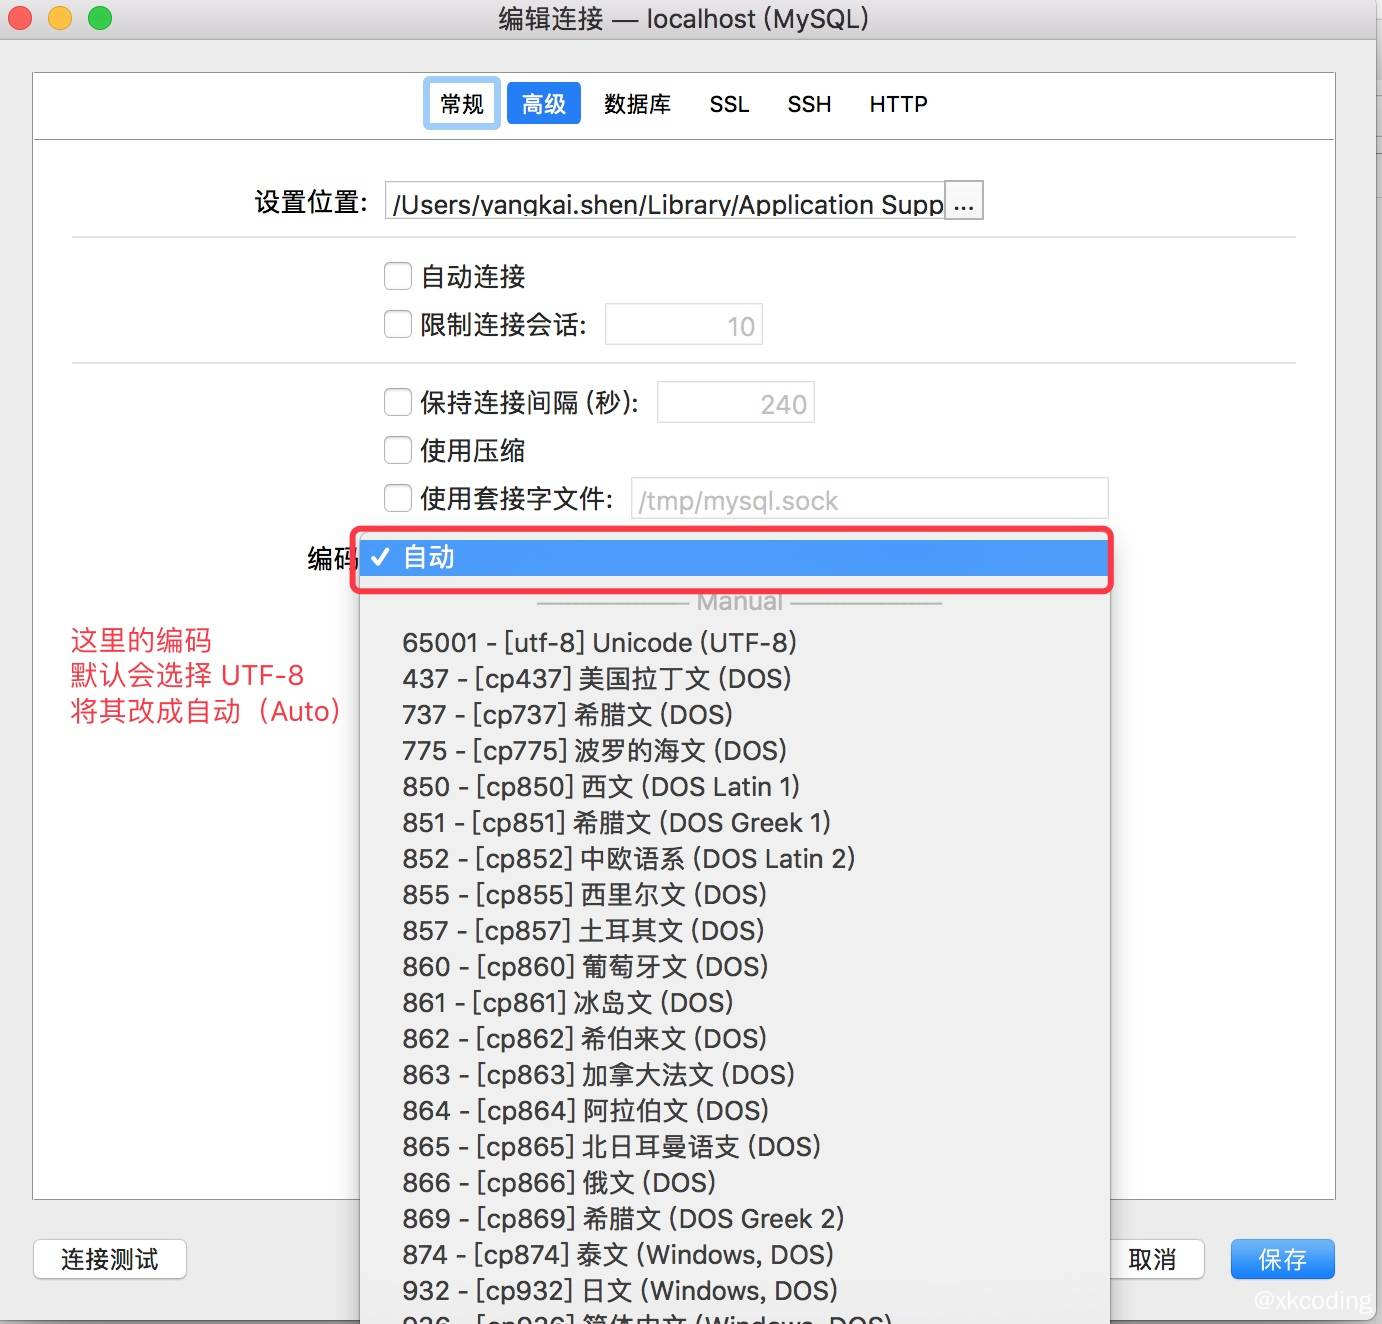Open the 数据库 tab

pyautogui.click(x=637, y=104)
